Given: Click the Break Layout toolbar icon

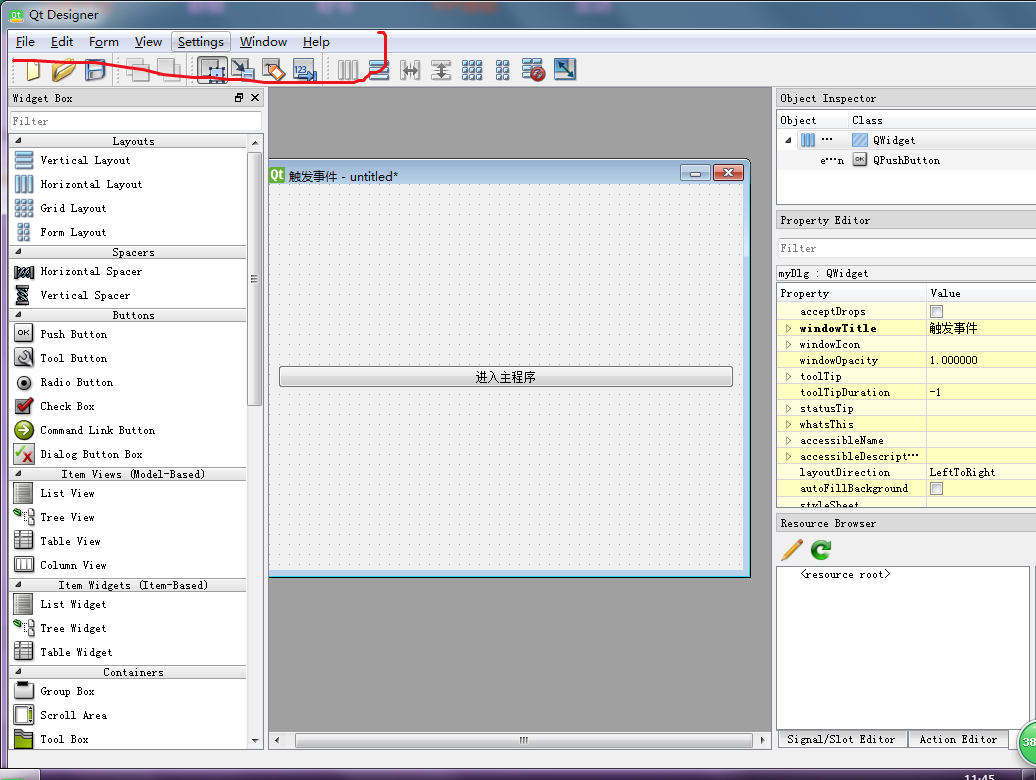Looking at the screenshot, I should point(534,70).
